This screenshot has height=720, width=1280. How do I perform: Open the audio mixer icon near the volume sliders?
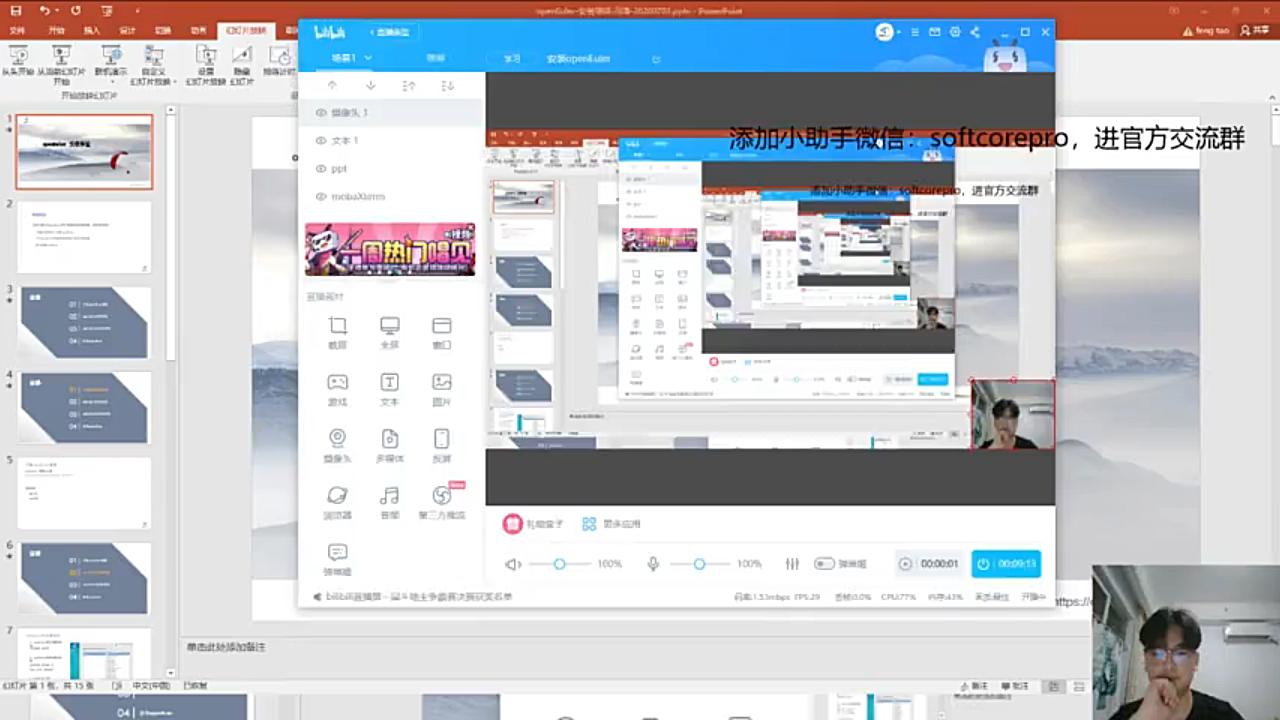(791, 563)
